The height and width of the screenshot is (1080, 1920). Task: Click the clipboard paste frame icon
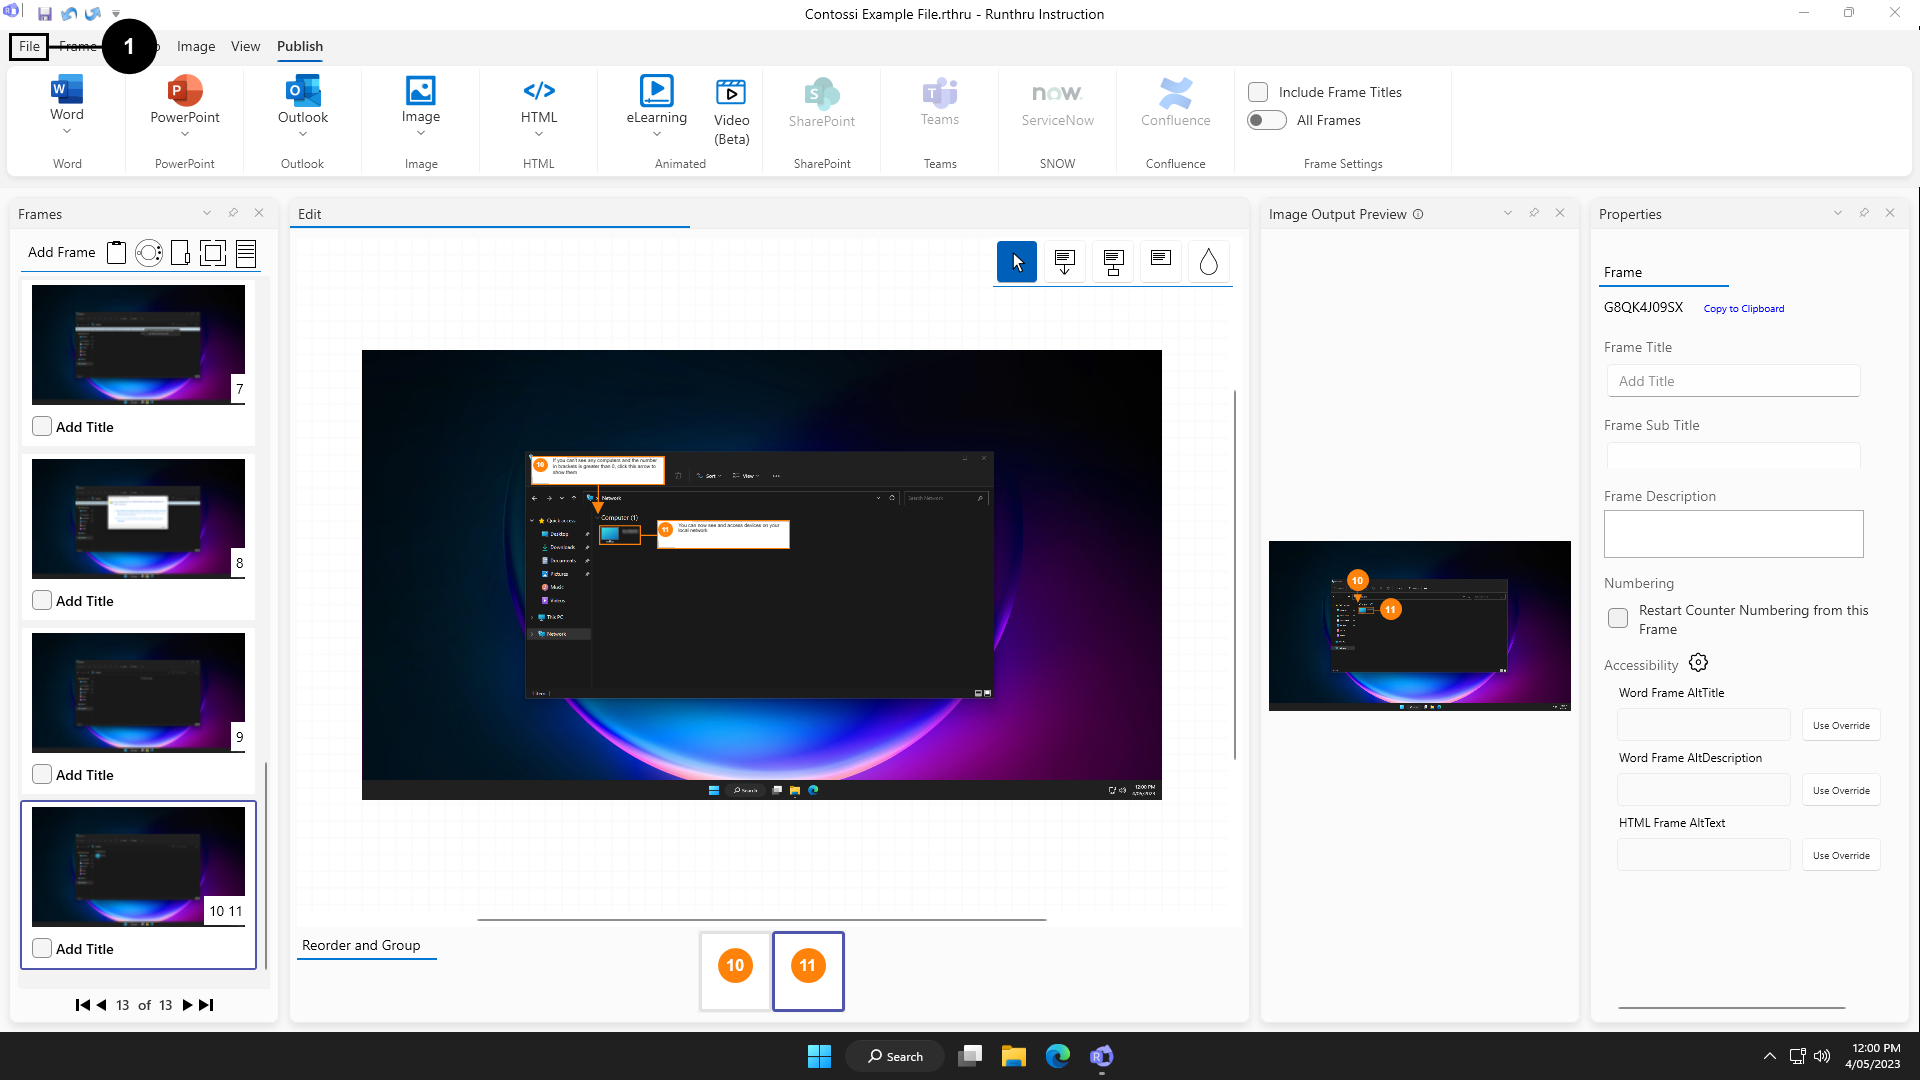[x=117, y=253]
